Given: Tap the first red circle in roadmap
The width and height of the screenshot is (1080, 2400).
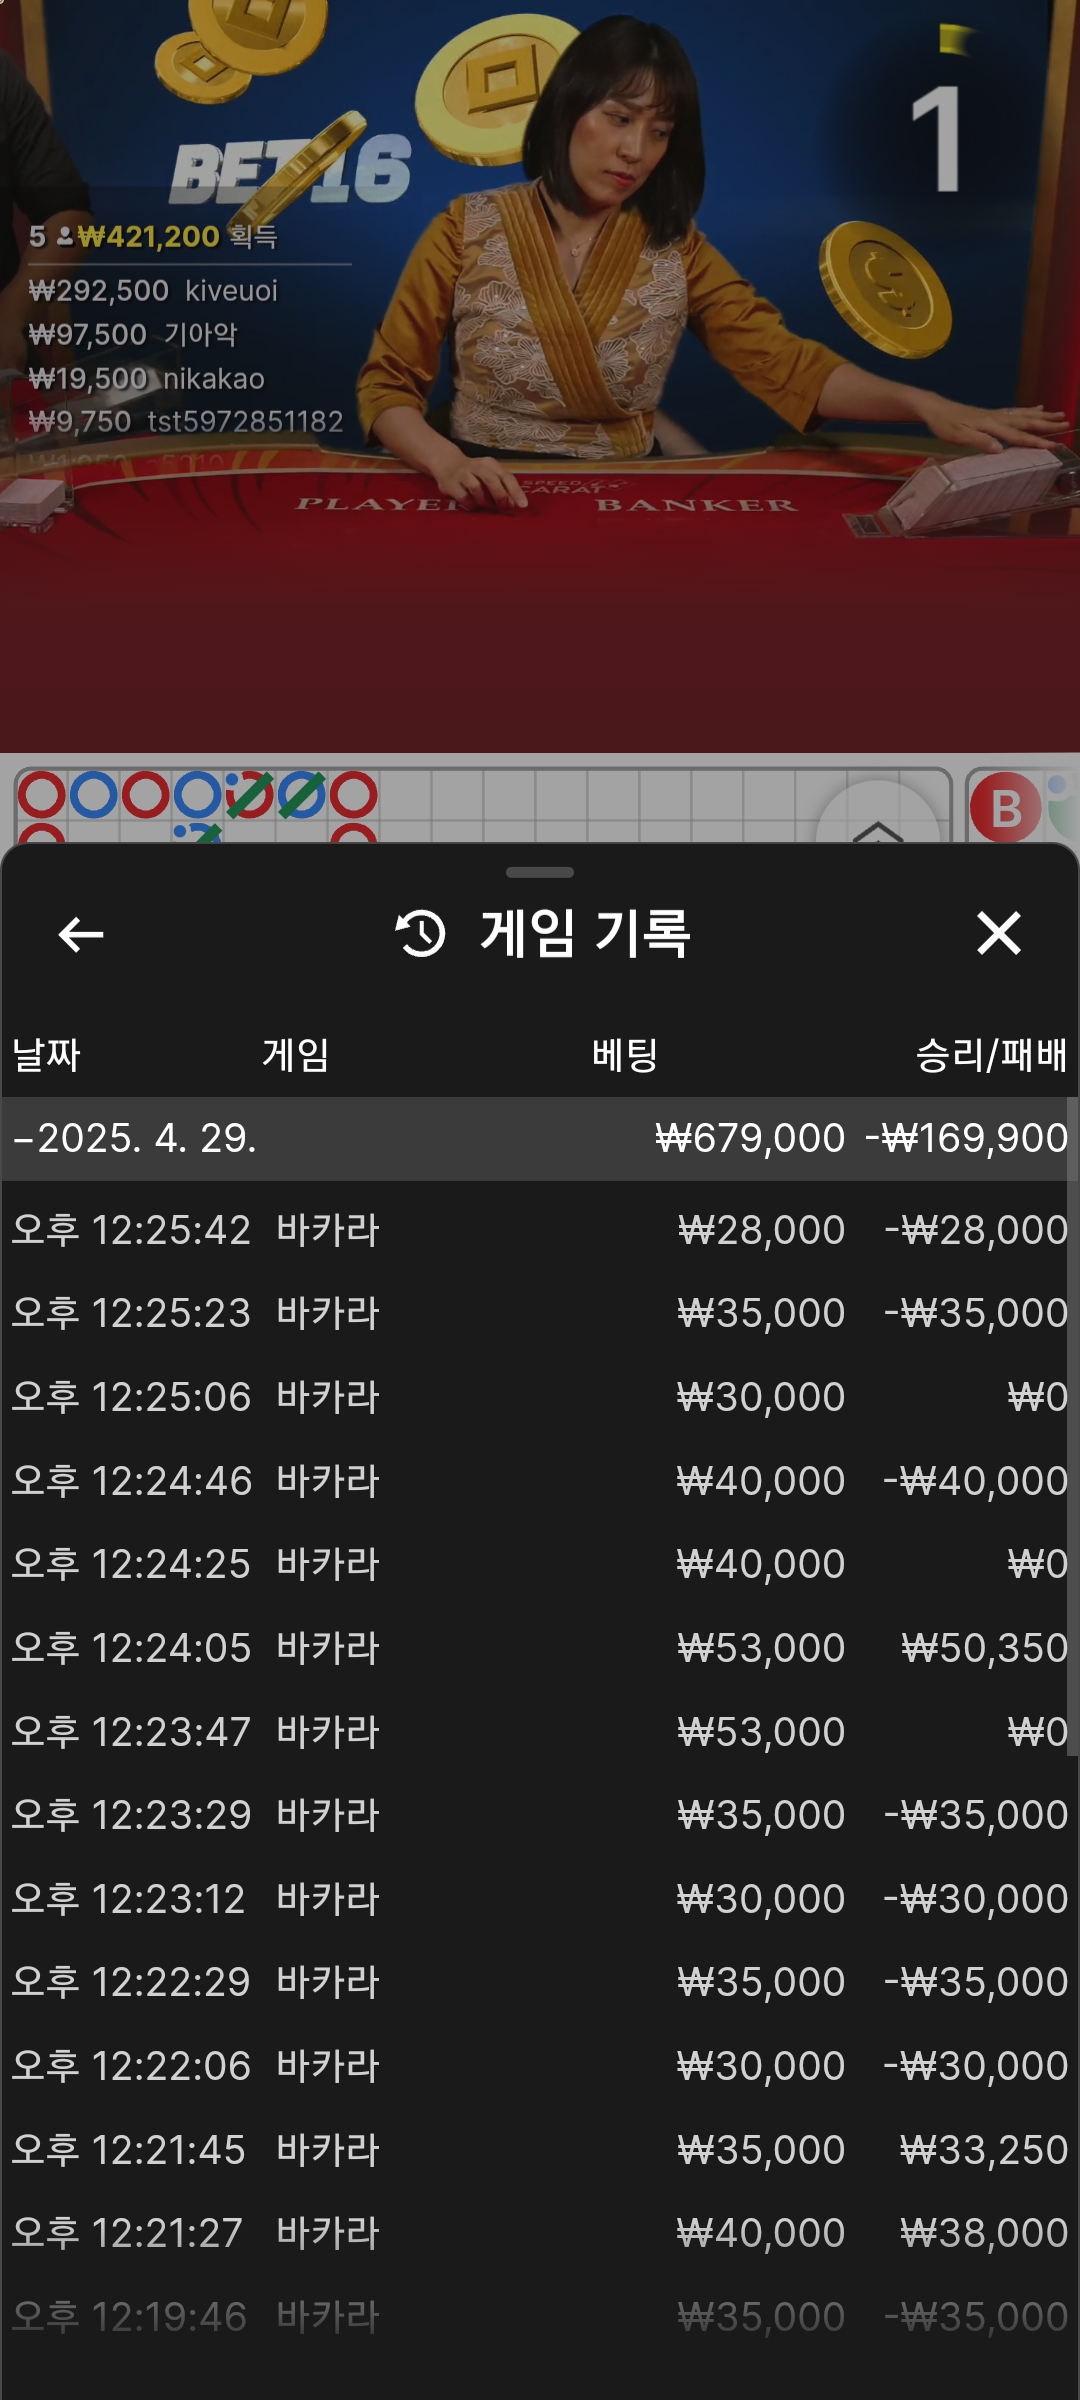Looking at the screenshot, I should tap(42, 795).
